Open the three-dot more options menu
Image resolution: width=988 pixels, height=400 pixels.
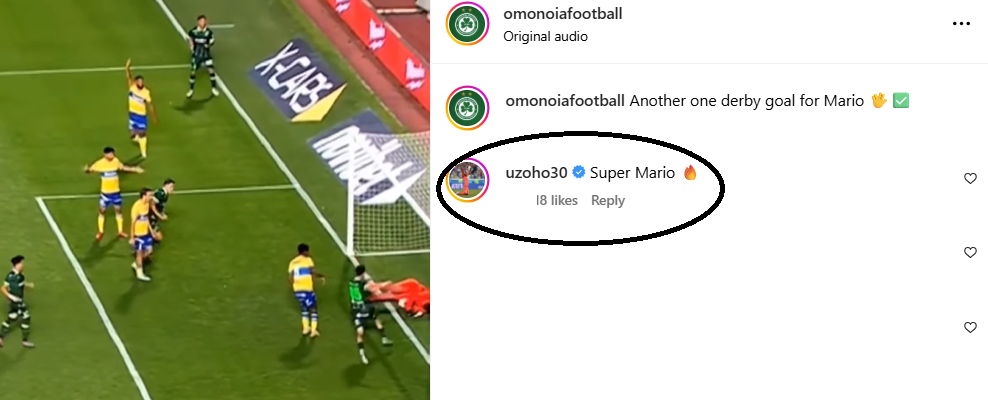(x=961, y=23)
